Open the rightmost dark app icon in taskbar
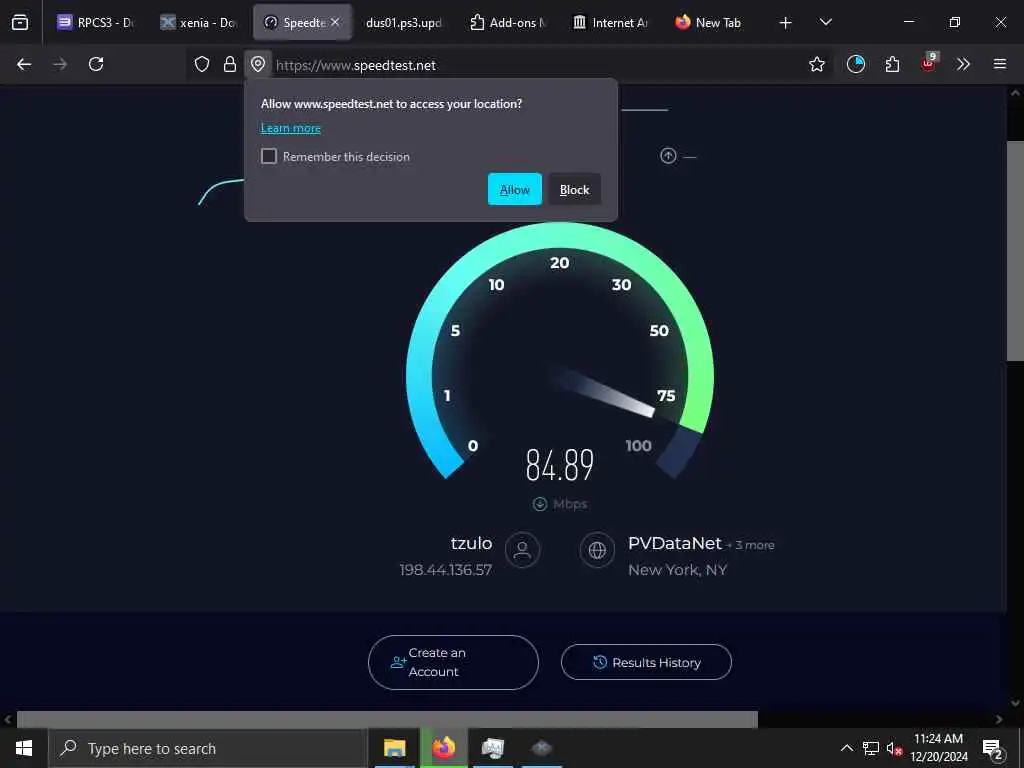 541,748
